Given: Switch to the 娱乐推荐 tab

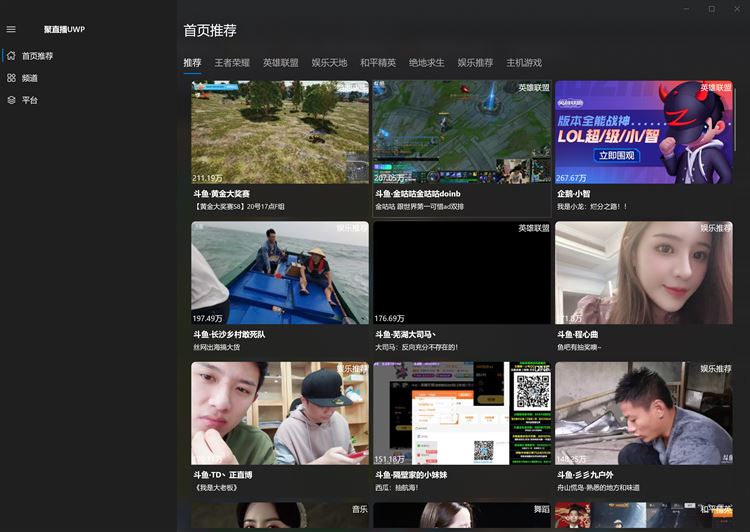Looking at the screenshot, I should coord(475,63).
